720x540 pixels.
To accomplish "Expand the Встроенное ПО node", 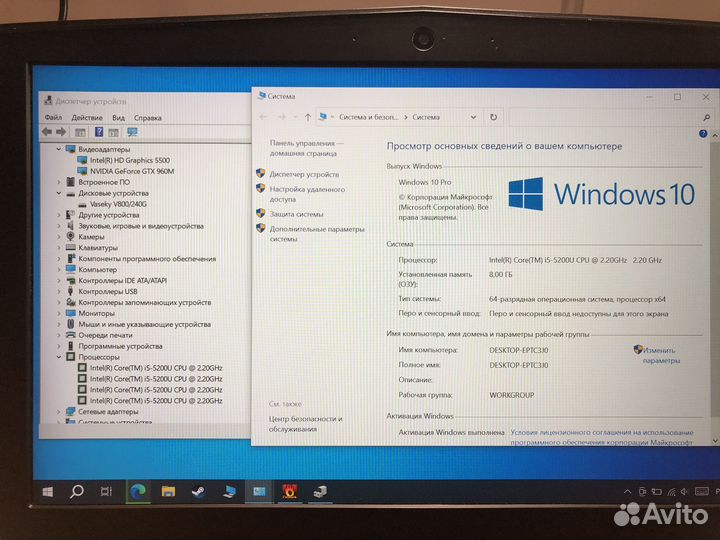I will tap(59, 182).
